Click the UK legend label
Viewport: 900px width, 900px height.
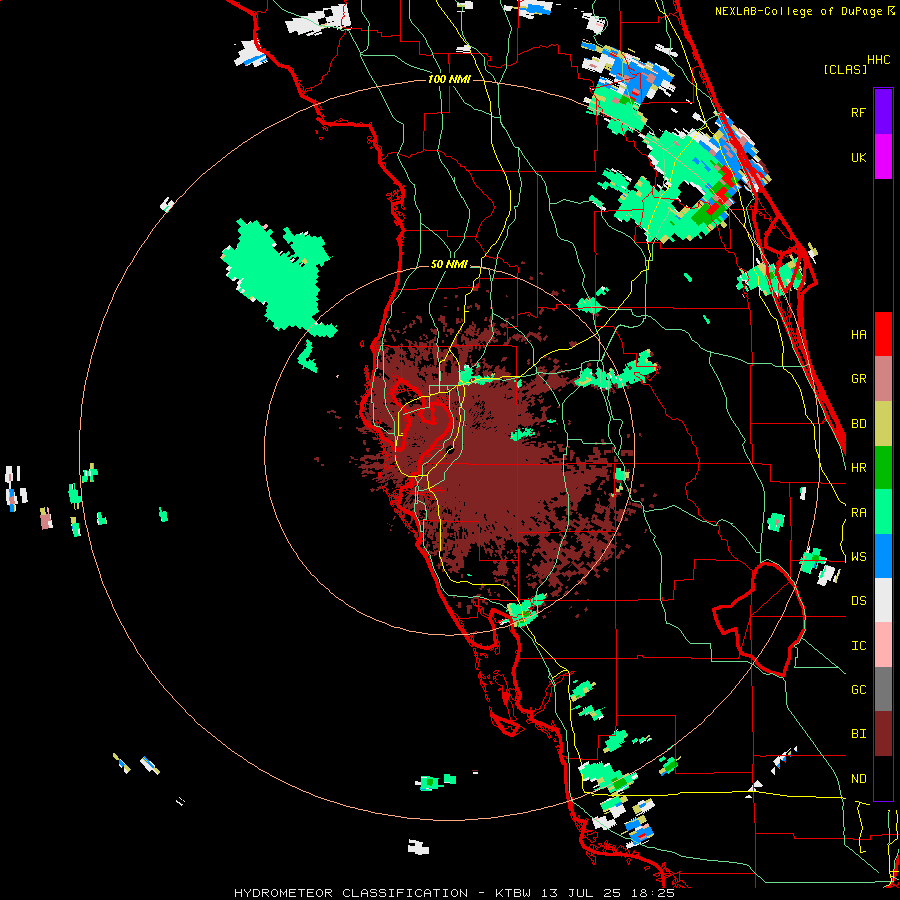(x=858, y=157)
